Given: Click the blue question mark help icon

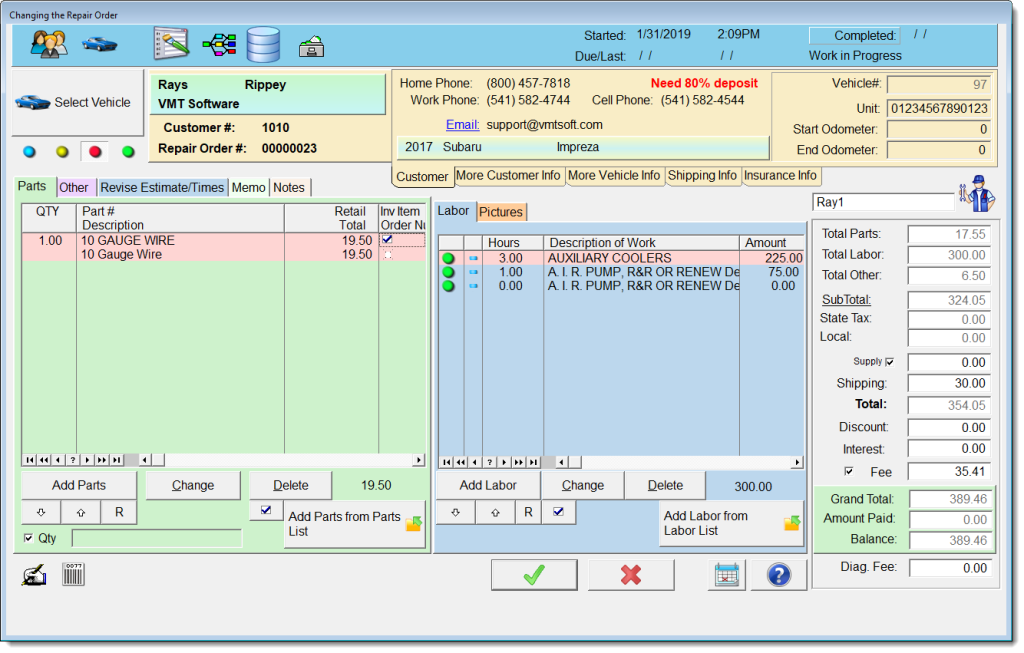Looking at the screenshot, I should [778, 575].
